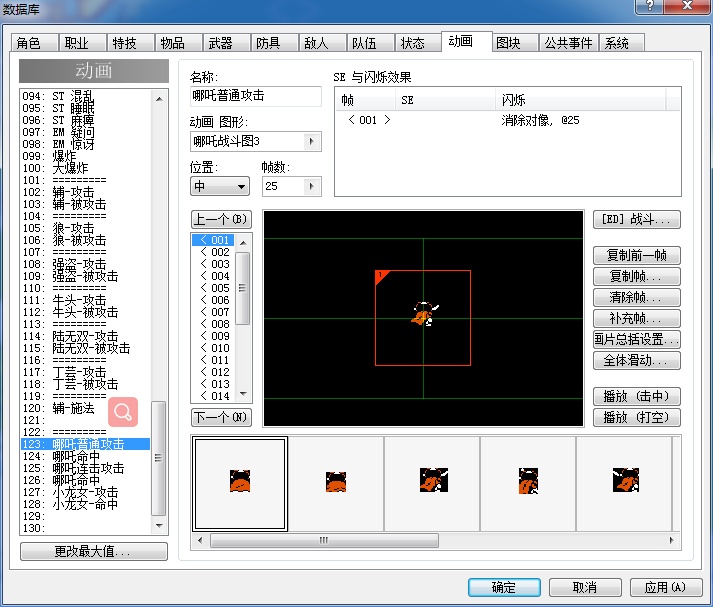Select animation 124: 哪吒命中
Viewport: 713px width, 607px height.
pyautogui.click(x=85, y=456)
